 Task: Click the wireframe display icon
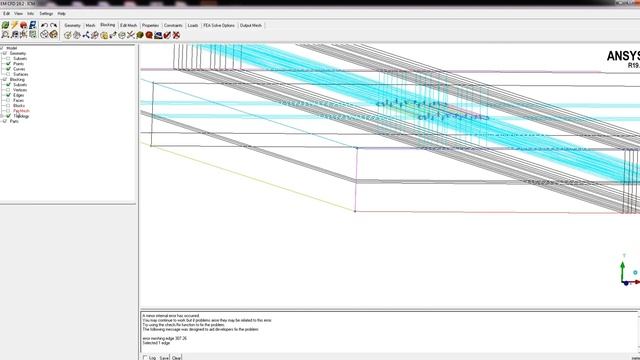(x=44, y=35)
